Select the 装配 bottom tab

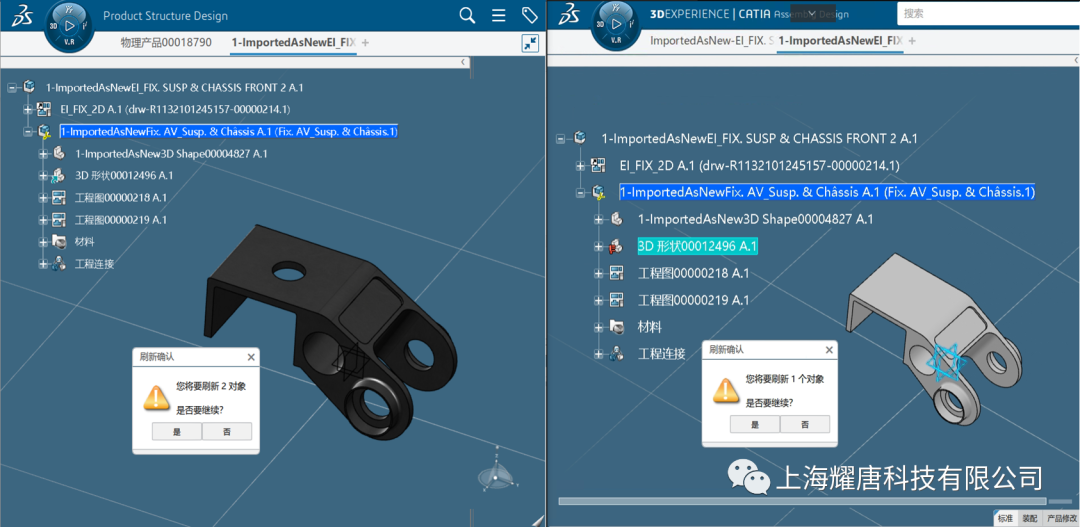(x=1029, y=518)
